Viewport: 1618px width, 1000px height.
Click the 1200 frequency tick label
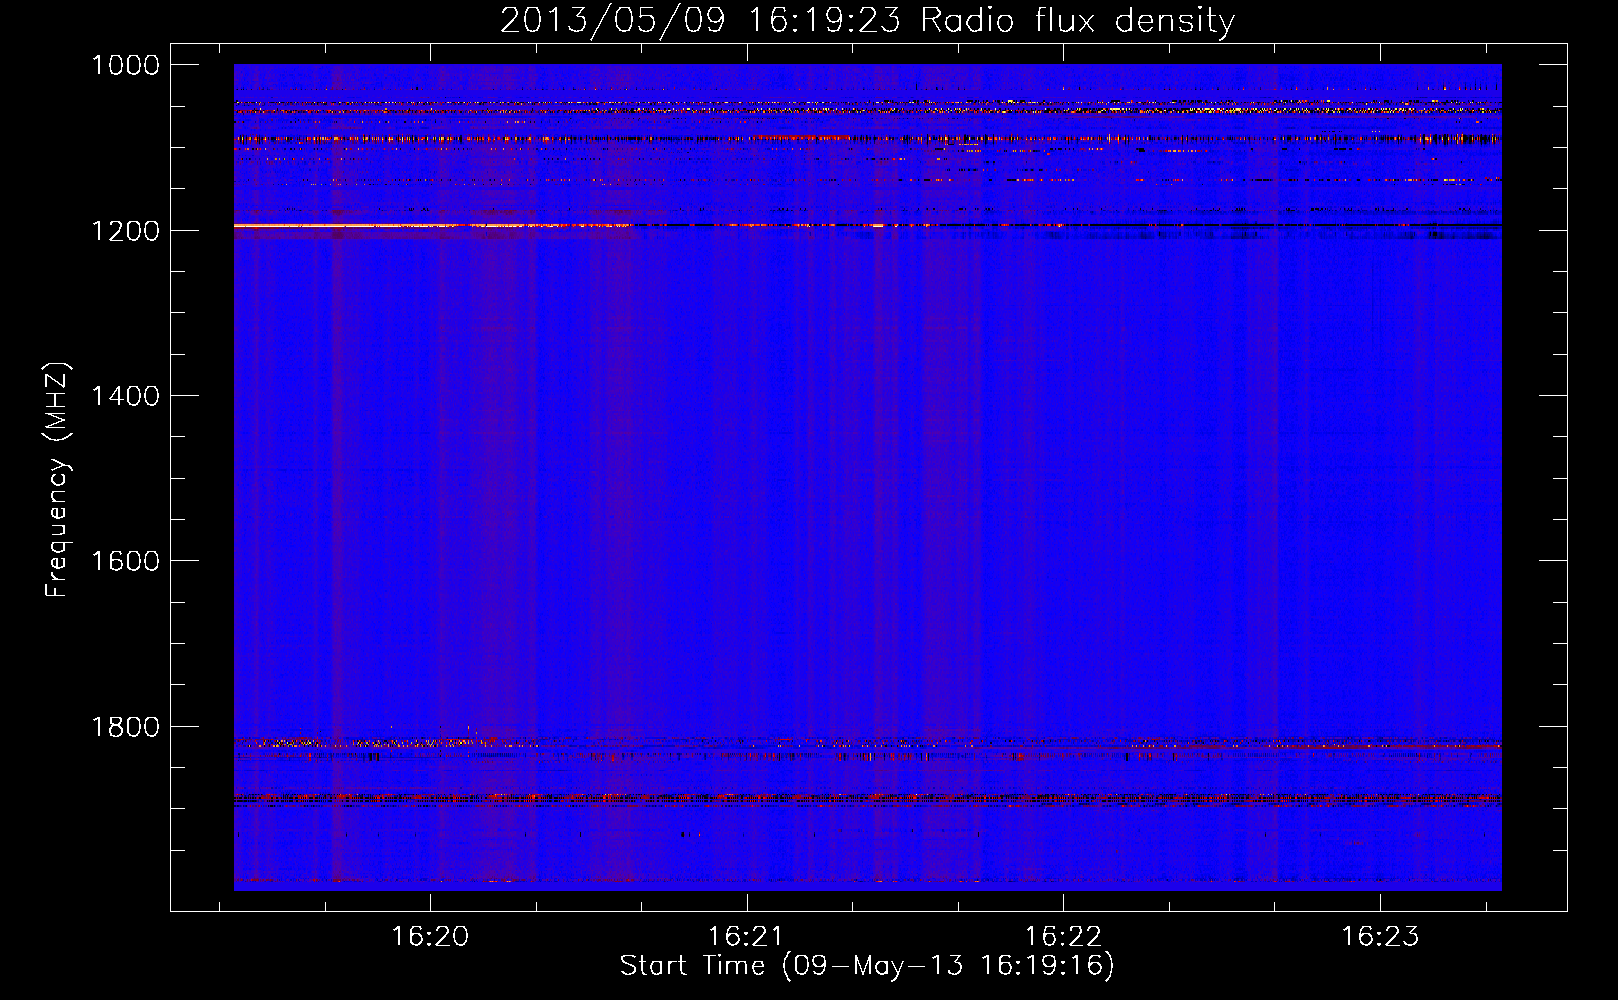(x=125, y=230)
